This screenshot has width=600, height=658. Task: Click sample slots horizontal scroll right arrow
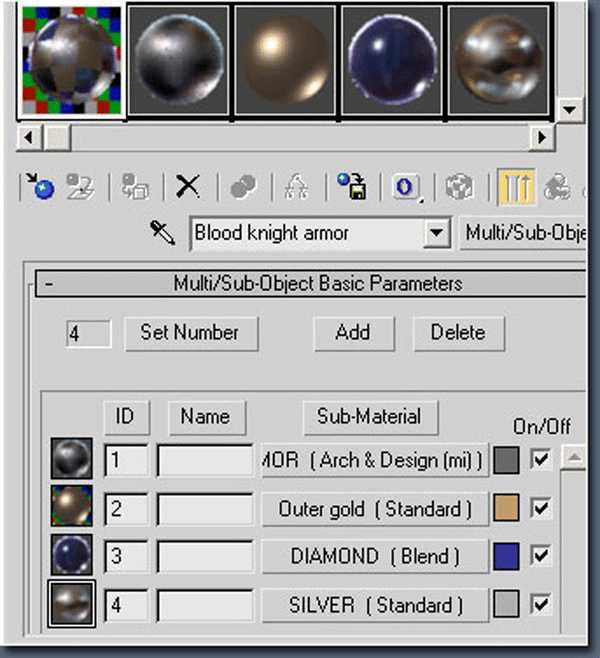(542, 137)
